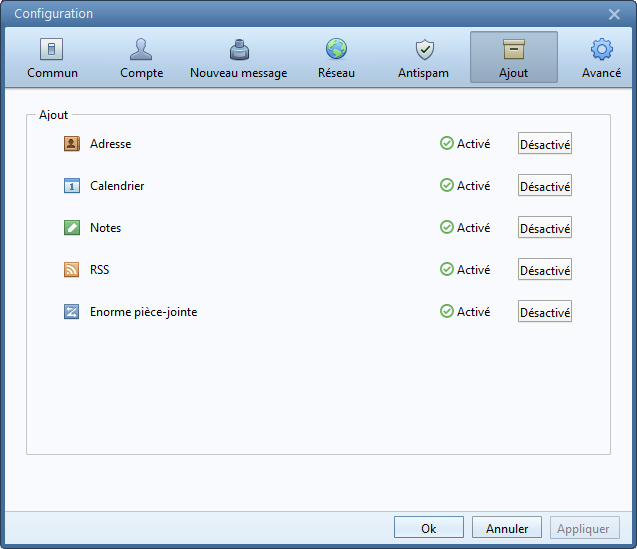Open the Avancé gear tab
The height and width of the screenshot is (549, 637).
[601, 58]
